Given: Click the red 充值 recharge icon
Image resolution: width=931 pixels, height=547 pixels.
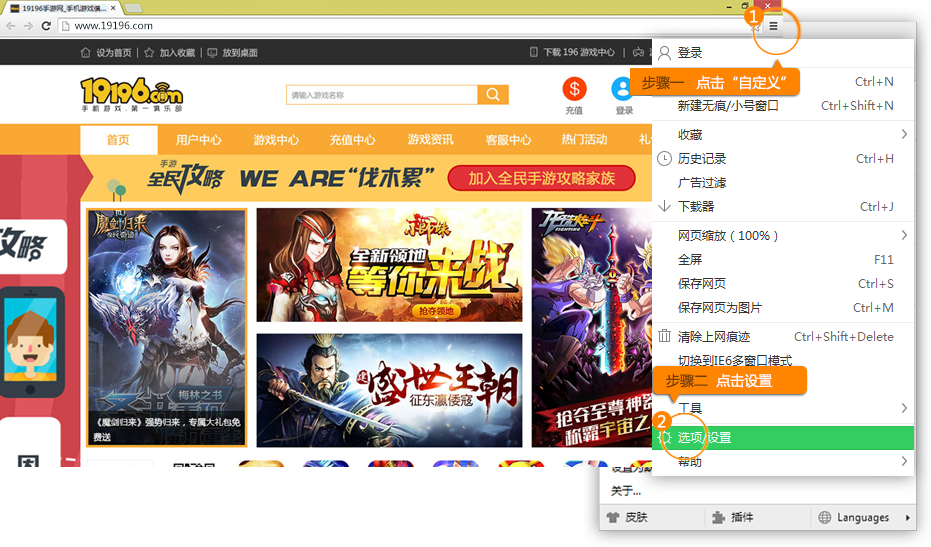Looking at the screenshot, I should 574,89.
